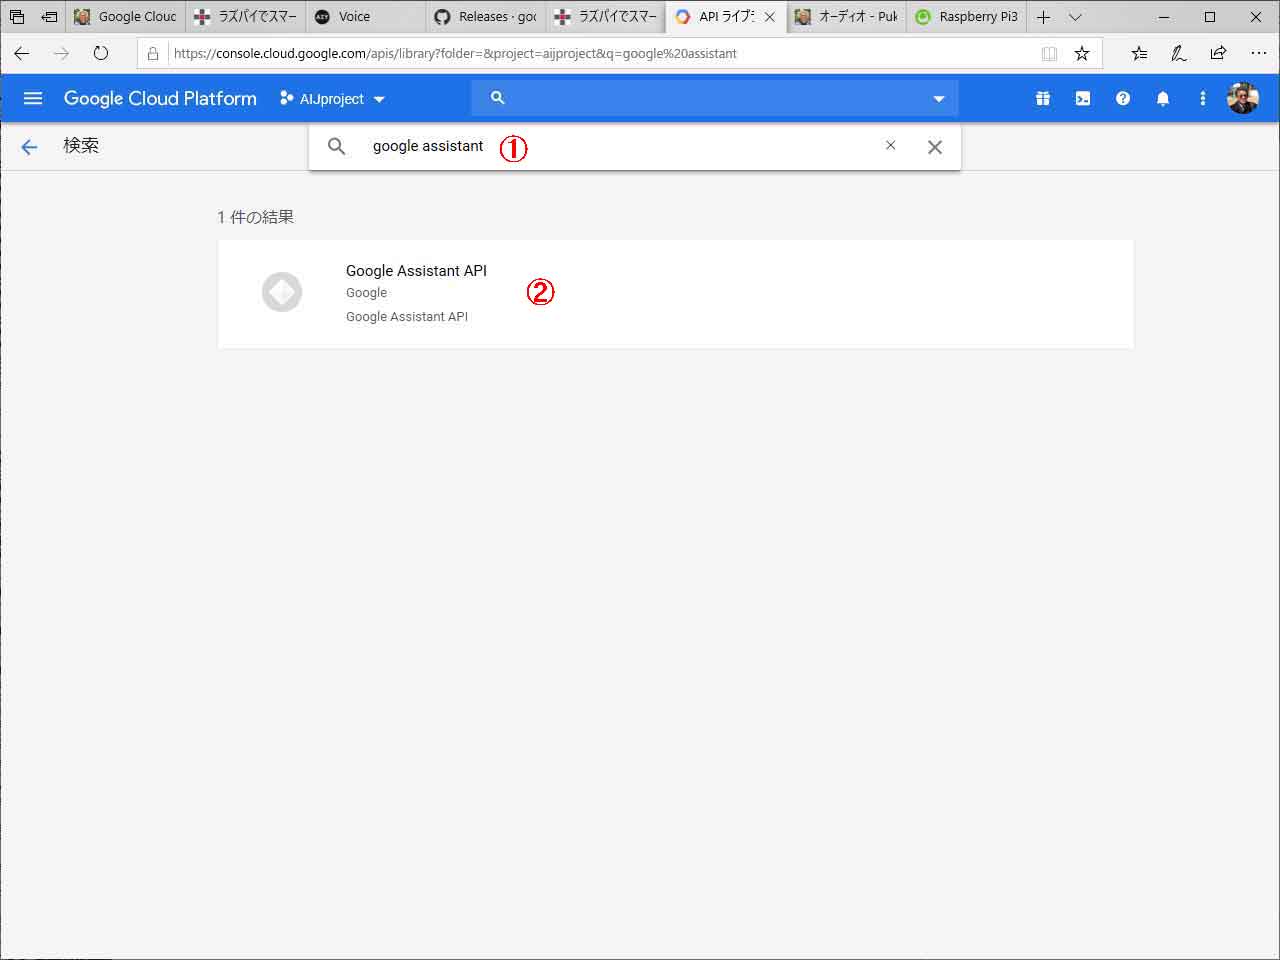1280x960 pixels.
Task: Click the set tabs aside icon
Action: [48, 17]
